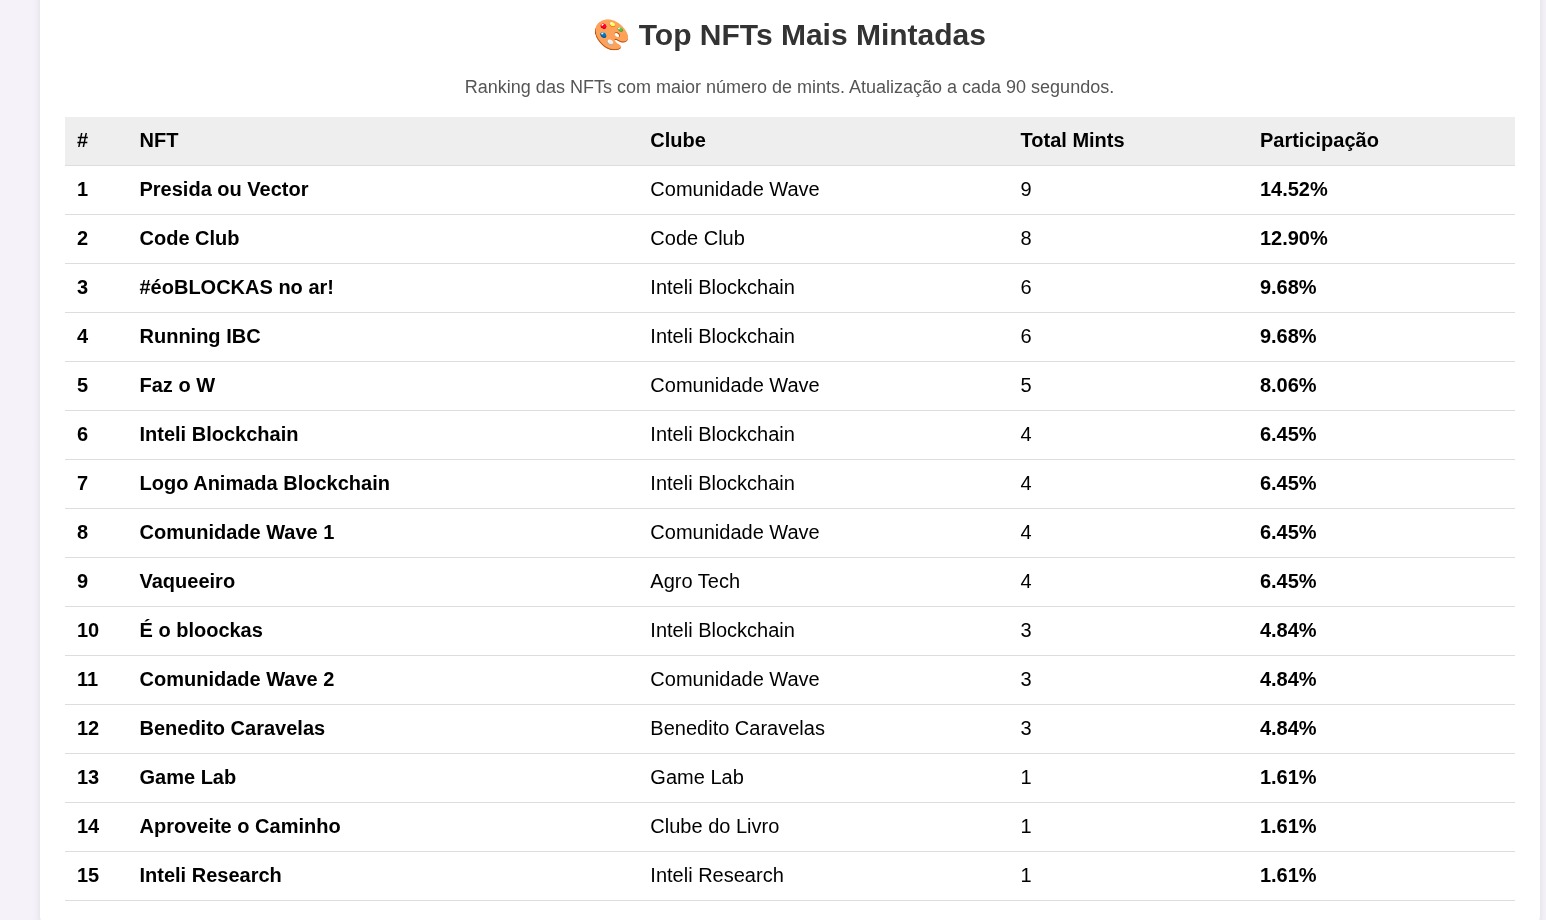Click the Comunidade Wave 1 NFT
This screenshot has width=1546, height=920.
click(x=236, y=532)
